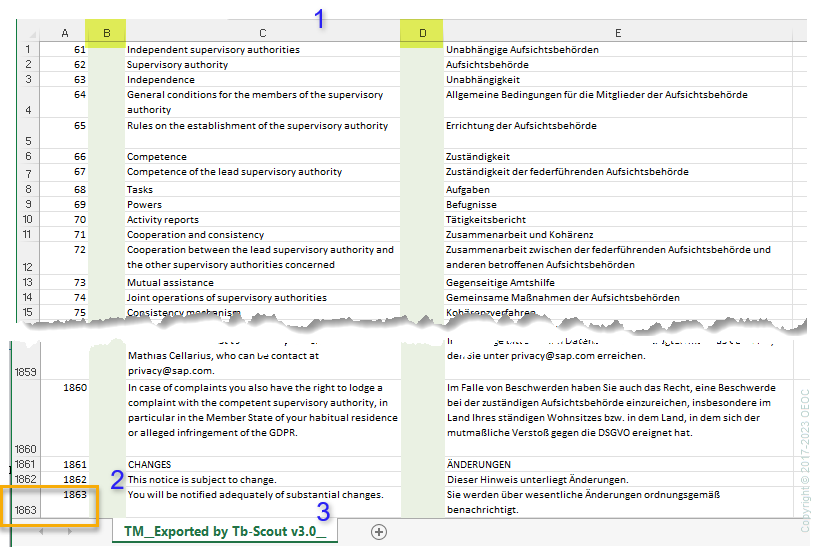Screen dimensions: 822x549
Task: Click the next sheet navigation arrow
Action: coord(67,532)
